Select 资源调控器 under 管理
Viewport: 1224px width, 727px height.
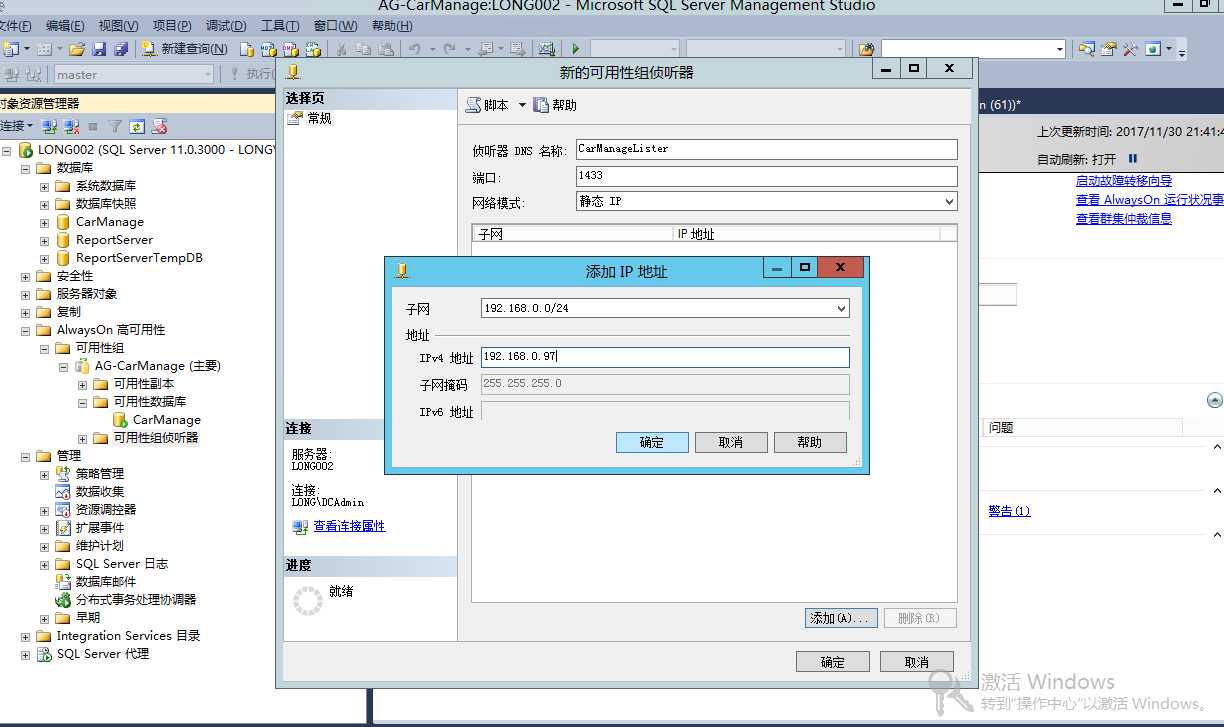click(106, 510)
